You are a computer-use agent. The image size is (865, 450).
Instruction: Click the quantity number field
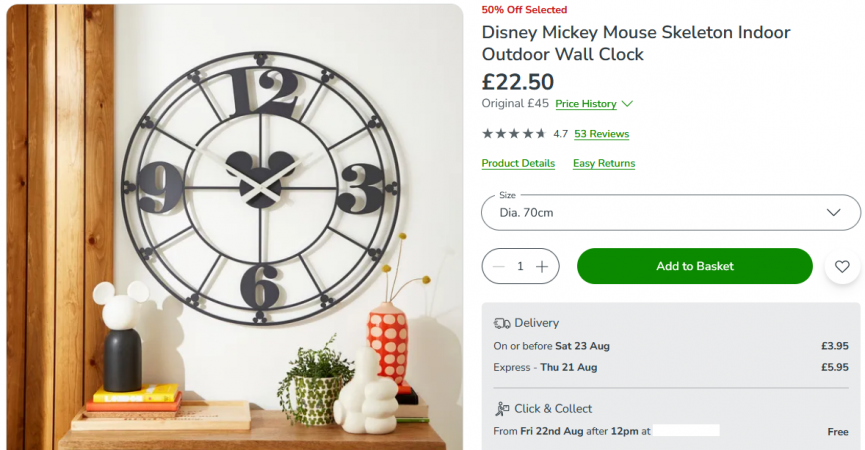click(x=520, y=266)
